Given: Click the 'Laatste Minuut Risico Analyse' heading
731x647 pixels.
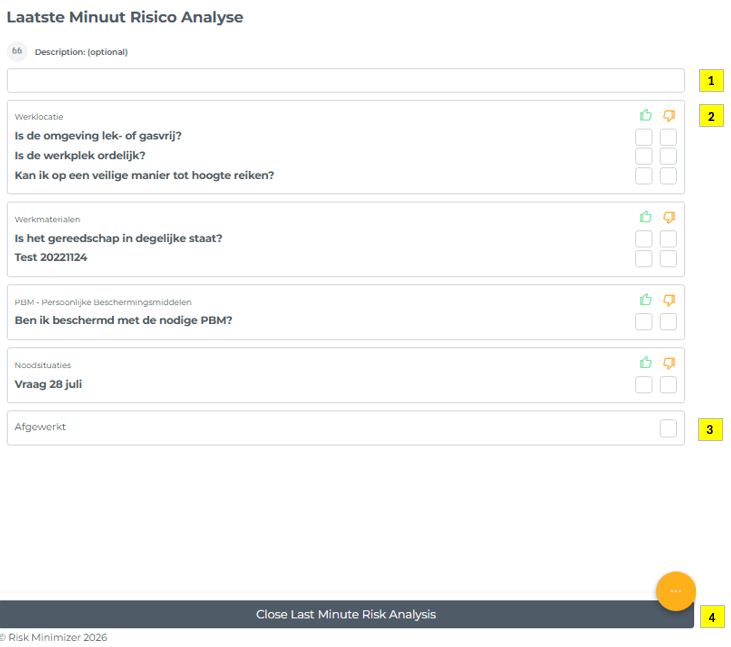Looking at the screenshot, I should [125, 17].
